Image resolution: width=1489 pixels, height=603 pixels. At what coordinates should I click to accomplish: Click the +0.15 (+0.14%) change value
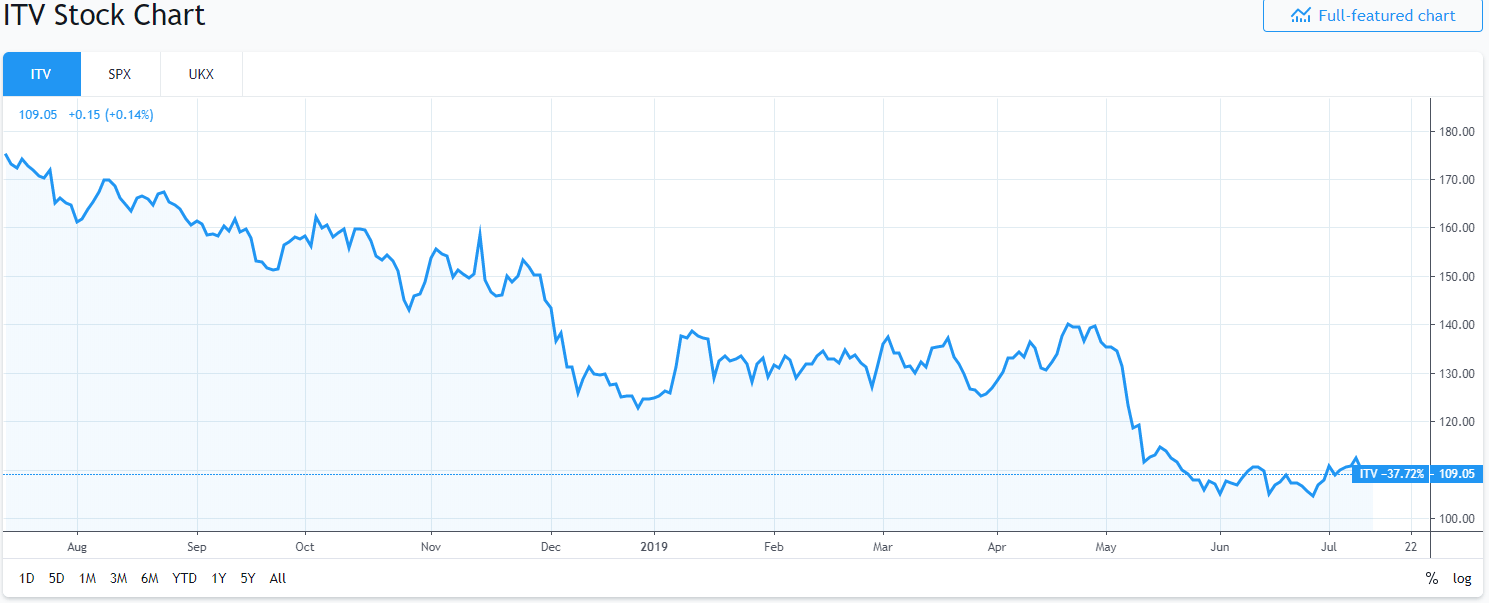111,115
